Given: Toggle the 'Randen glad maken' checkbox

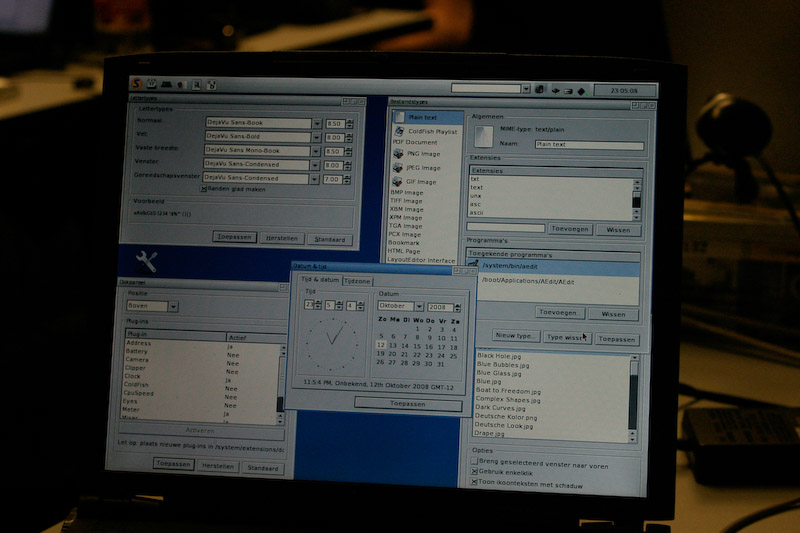Looking at the screenshot, I should 205,189.
